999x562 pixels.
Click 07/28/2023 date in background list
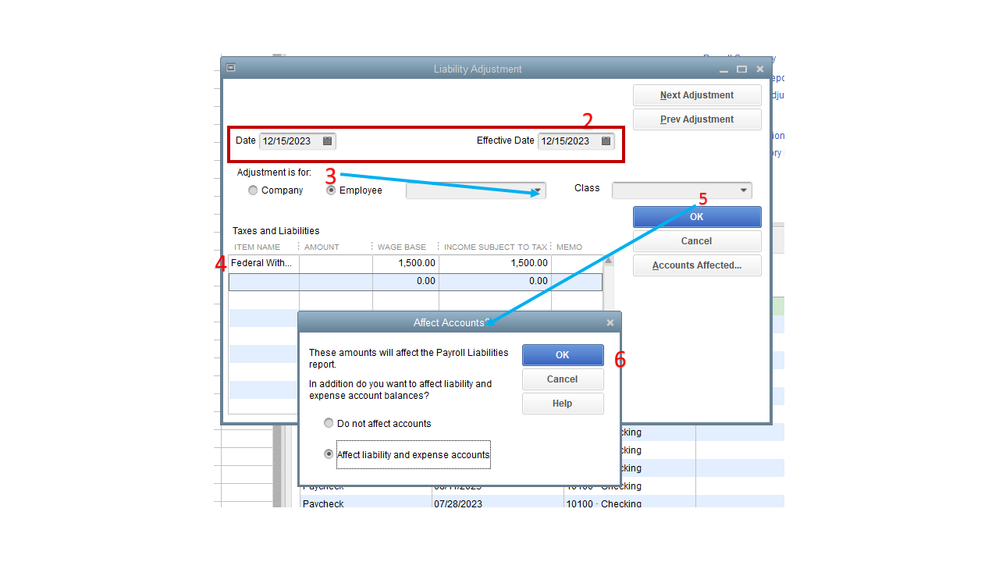pyautogui.click(x=458, y=503)
